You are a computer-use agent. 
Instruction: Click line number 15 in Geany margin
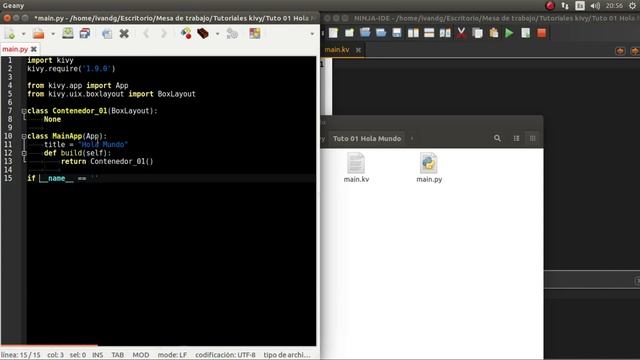8,178
